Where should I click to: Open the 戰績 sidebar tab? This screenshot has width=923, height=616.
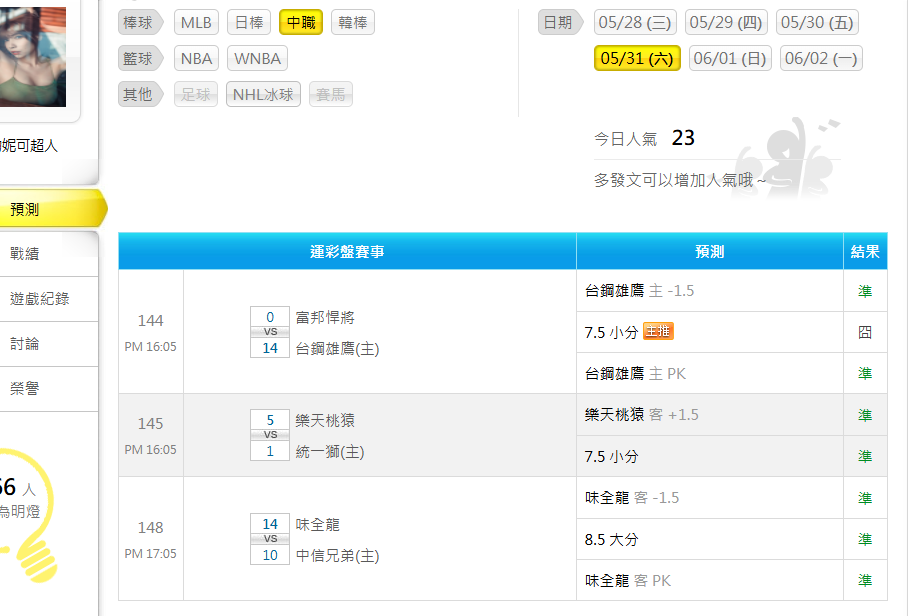tap(49, 254)
